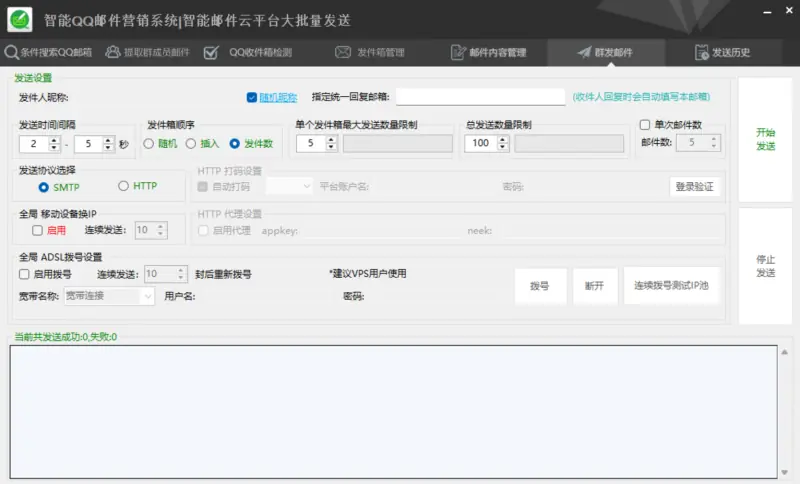800x484 pixels.
Task: Open 发送历史 tab
Action: [723, 52]
